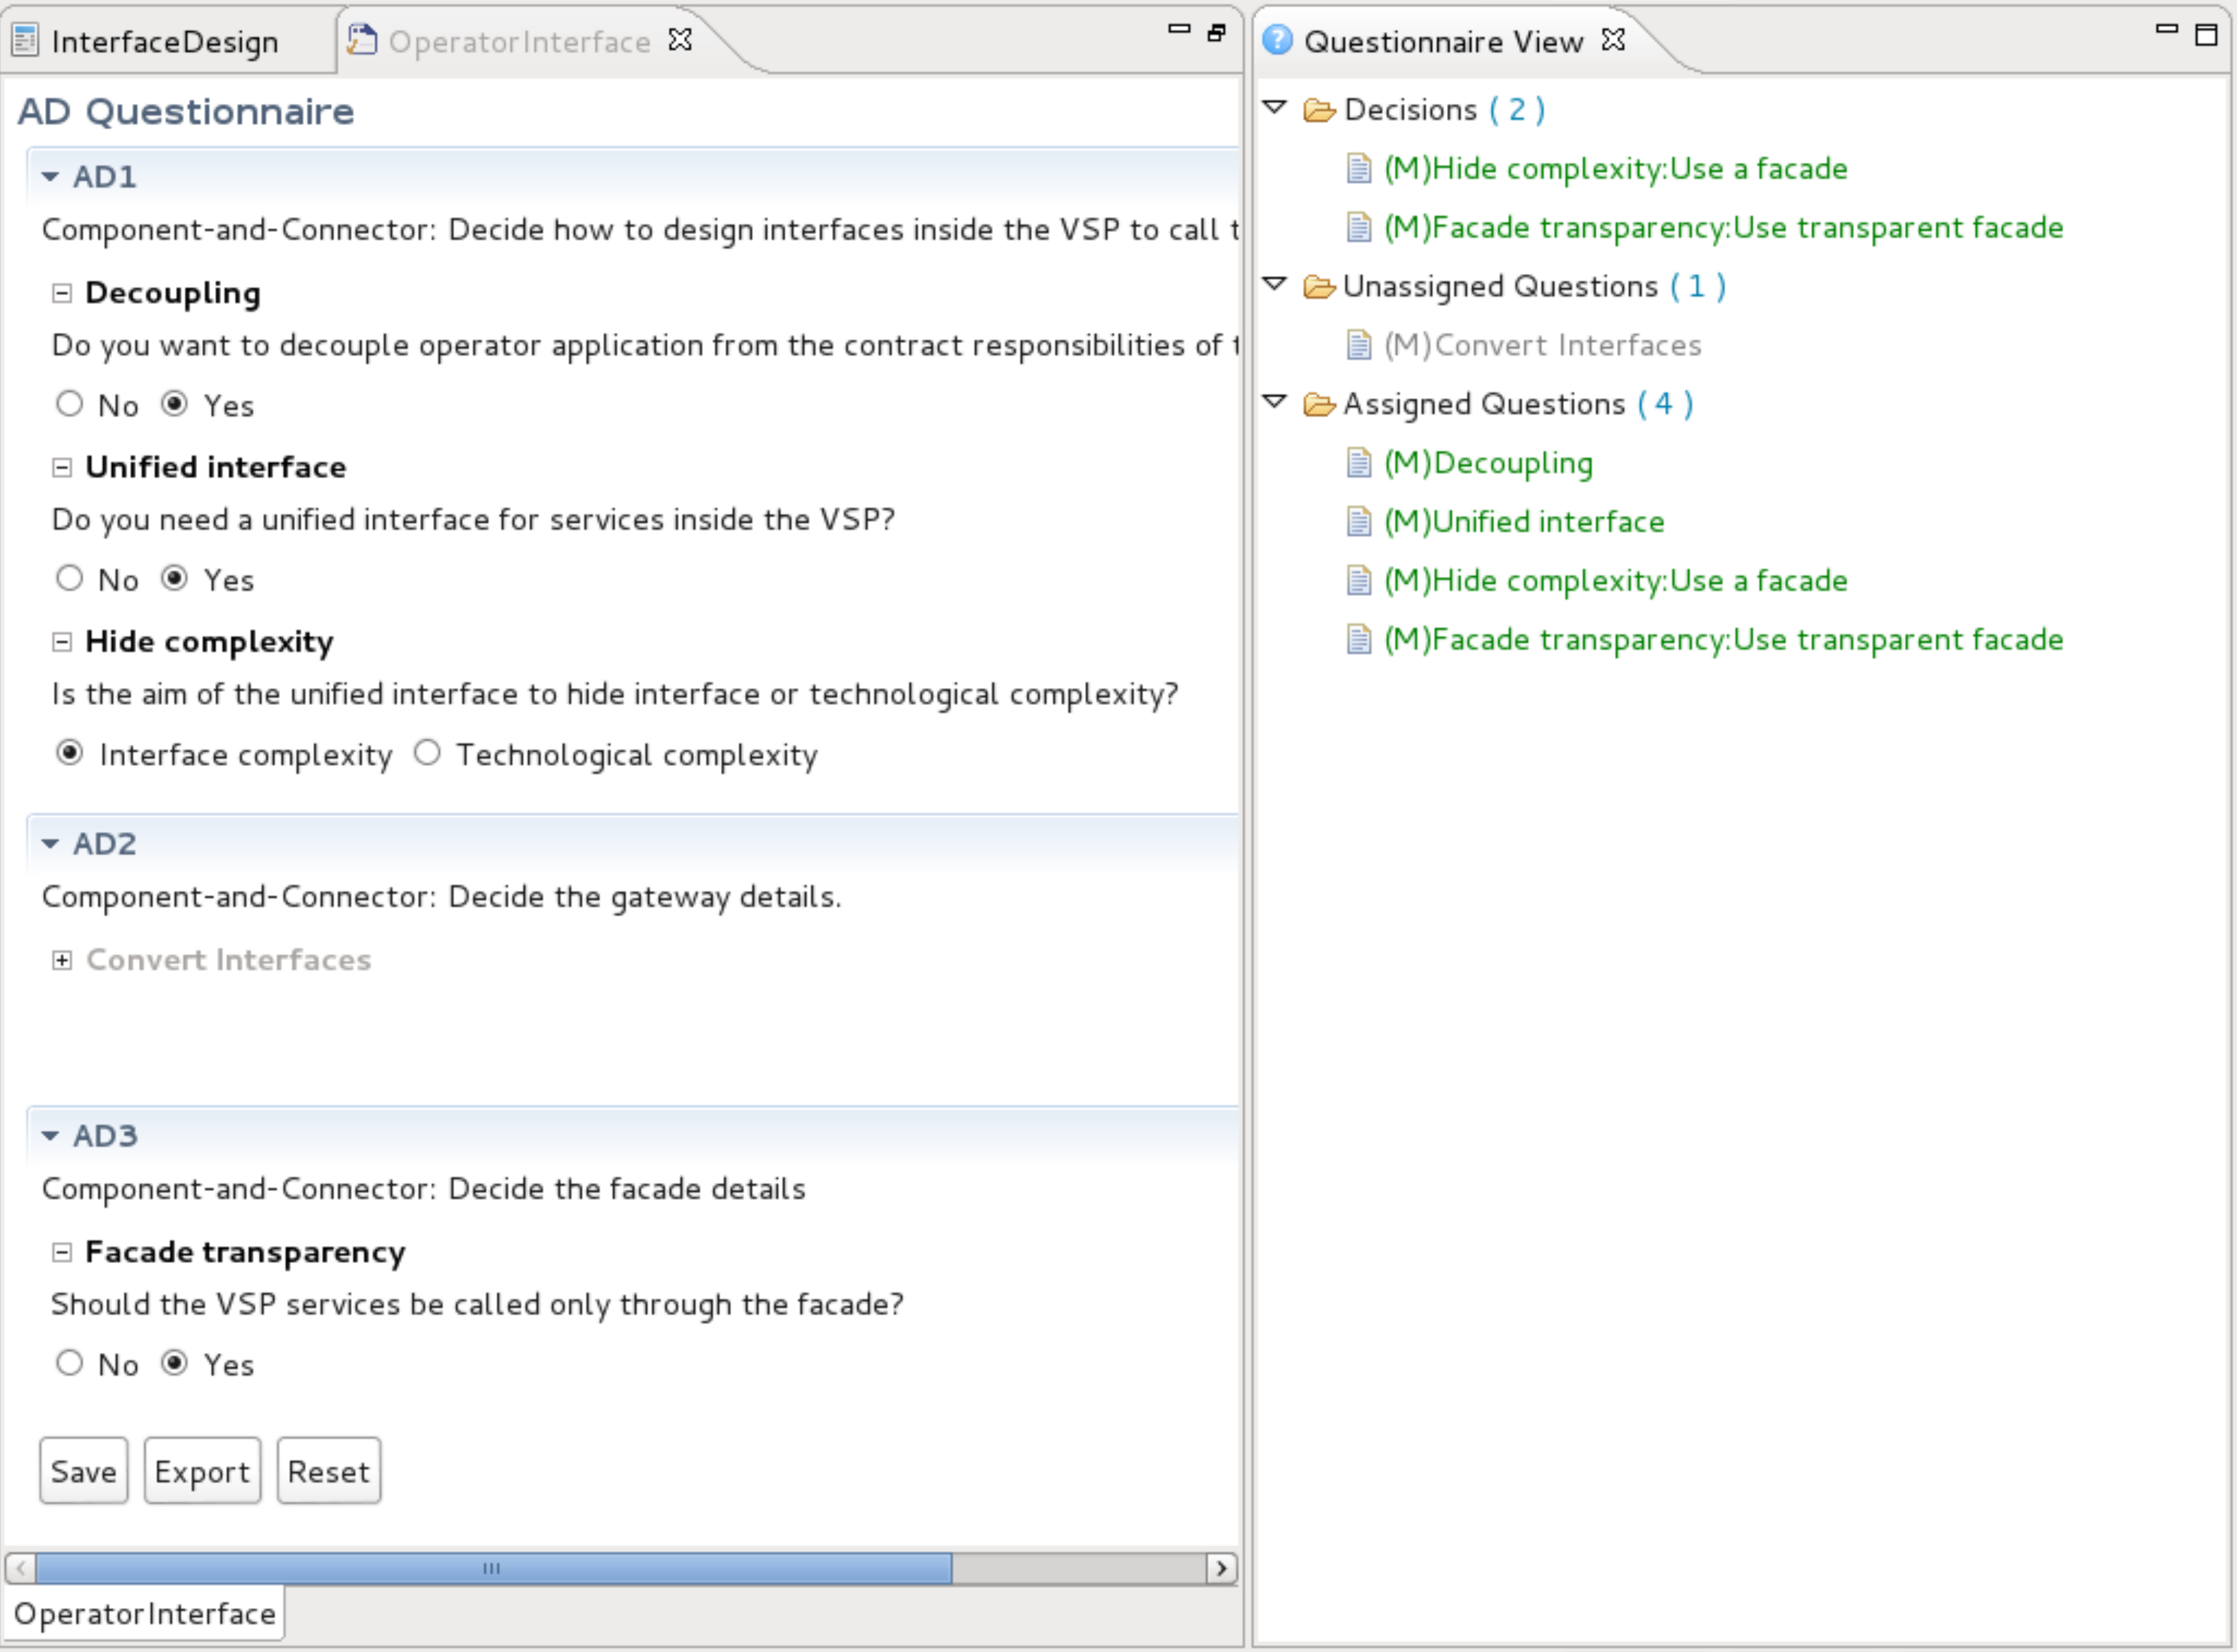Viewport: 2237px width, 1652px height.
Task: Minimize the Questionnaire View pane
Action: [2166, 30]
